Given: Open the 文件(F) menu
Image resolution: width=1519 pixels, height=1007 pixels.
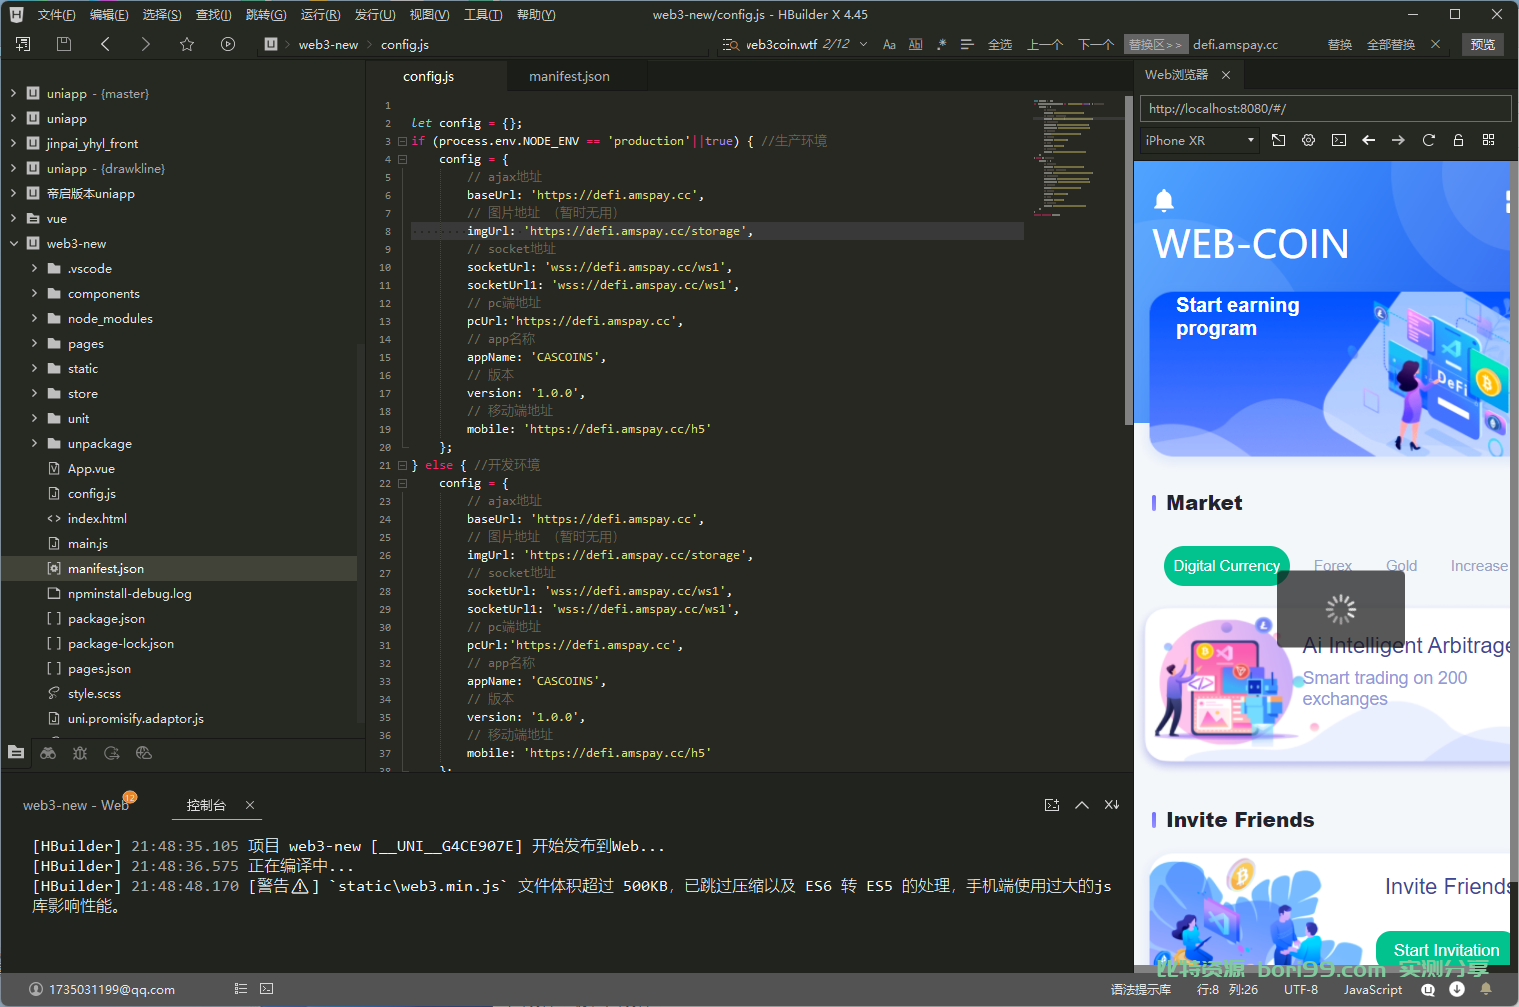Looking at the screenshot, I should (56, 14).
